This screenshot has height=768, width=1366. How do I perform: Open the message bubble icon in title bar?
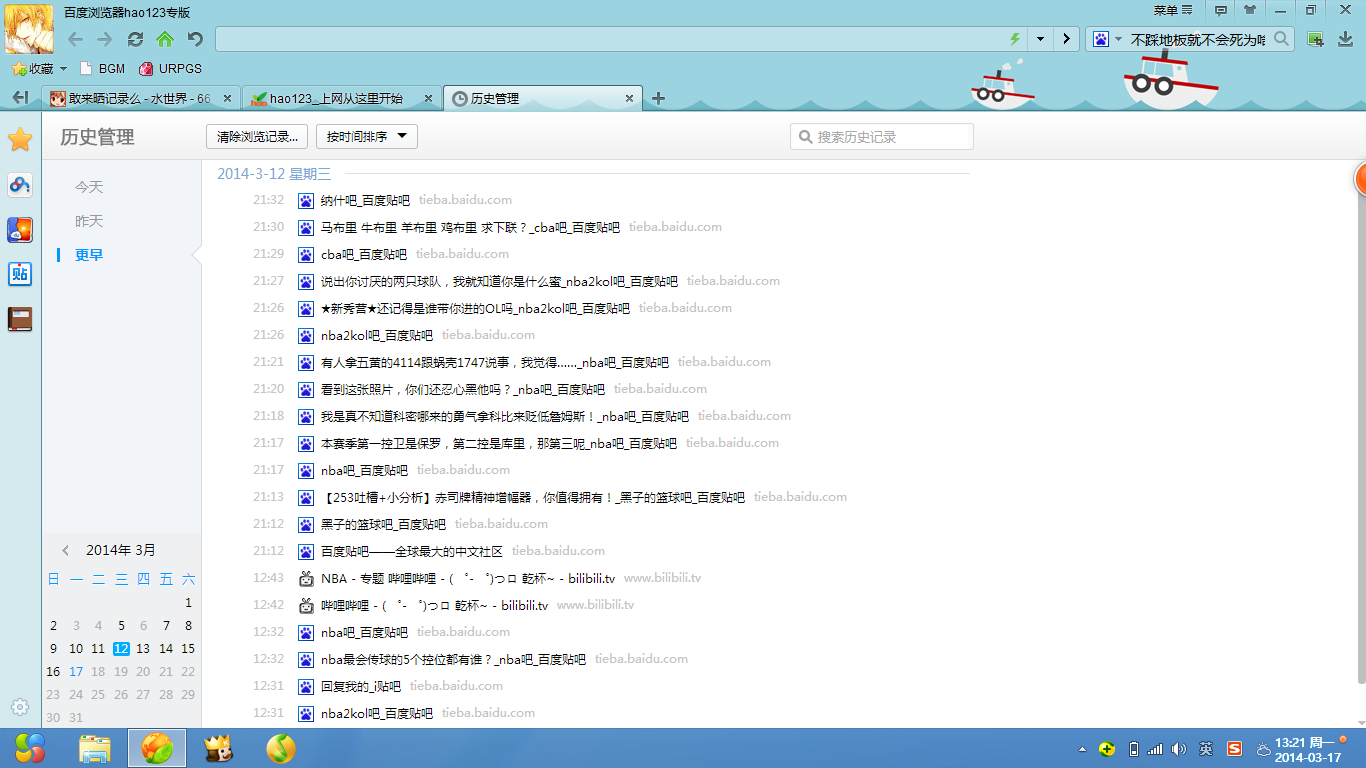(x=1221, y=10)
